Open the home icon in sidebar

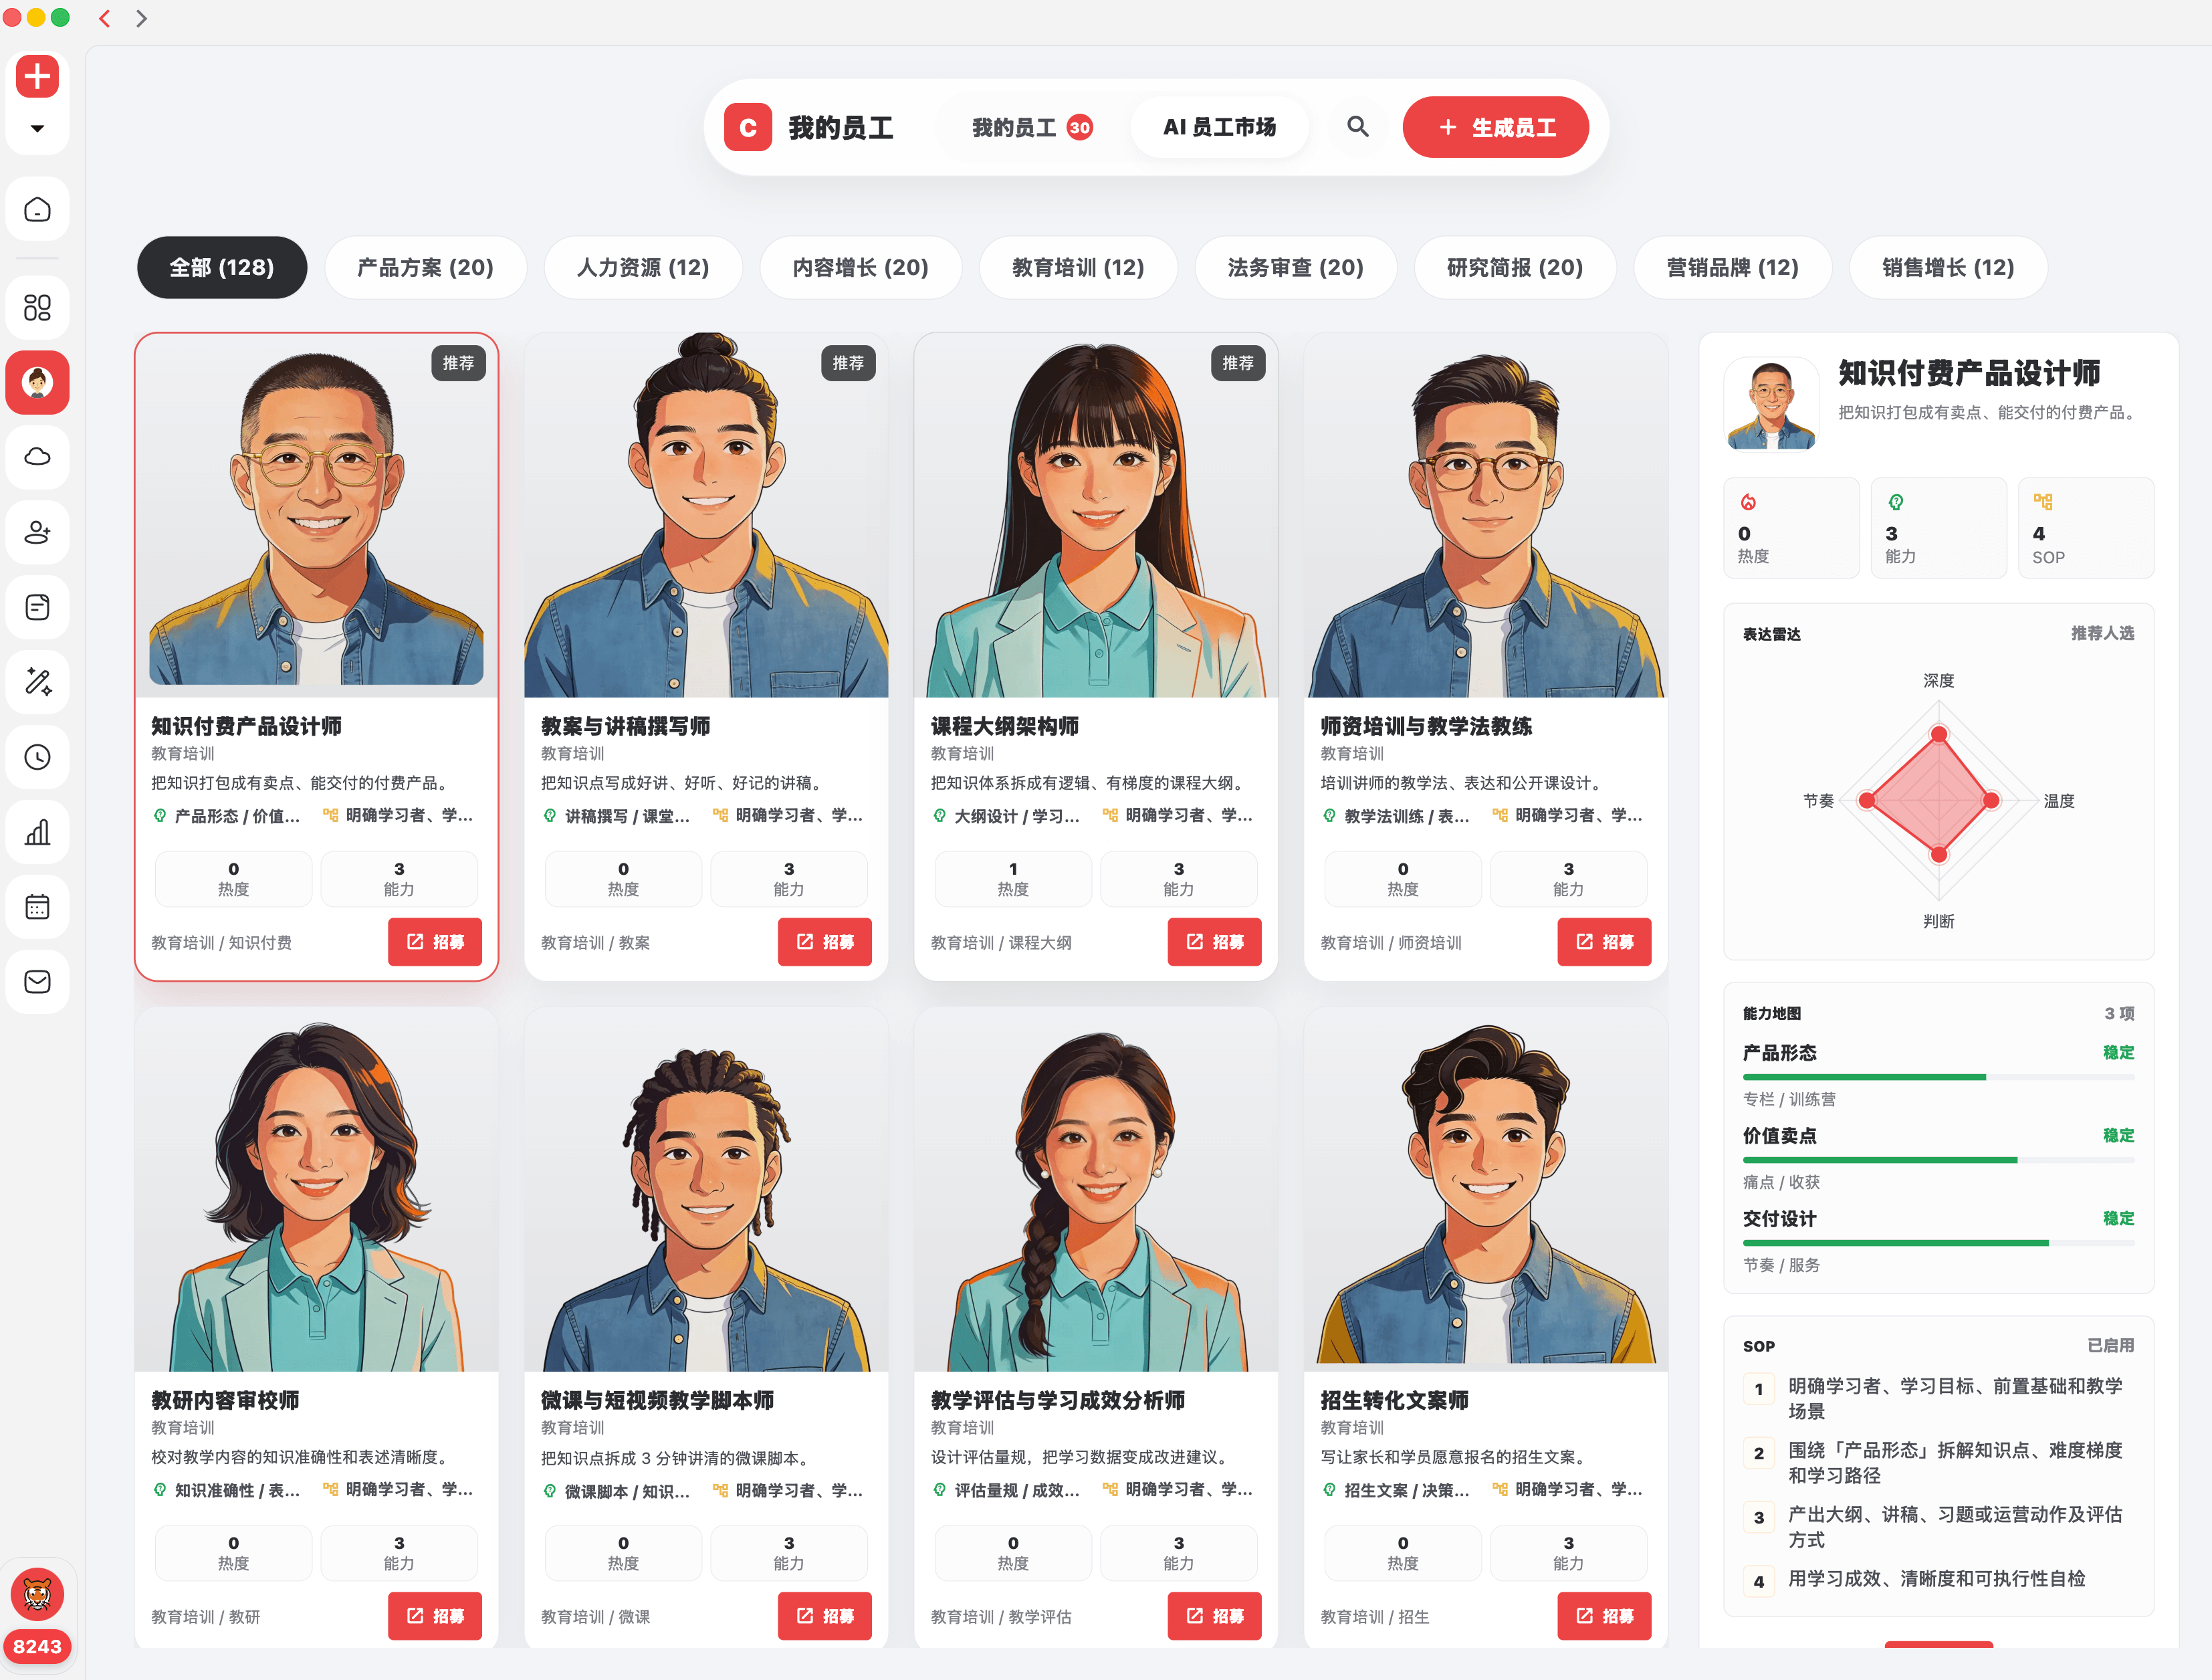[x=37, y=209]
